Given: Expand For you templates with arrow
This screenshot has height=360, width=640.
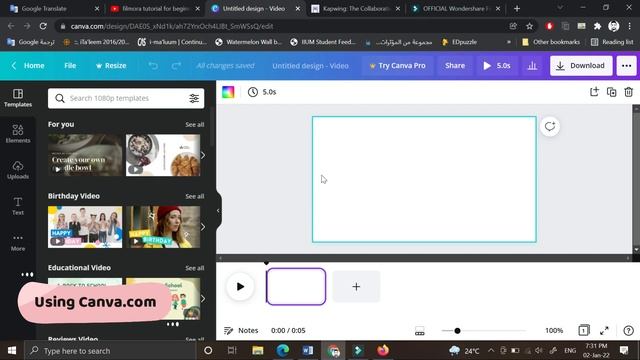Looking at the screenshot, I should [x=203, y=155].
